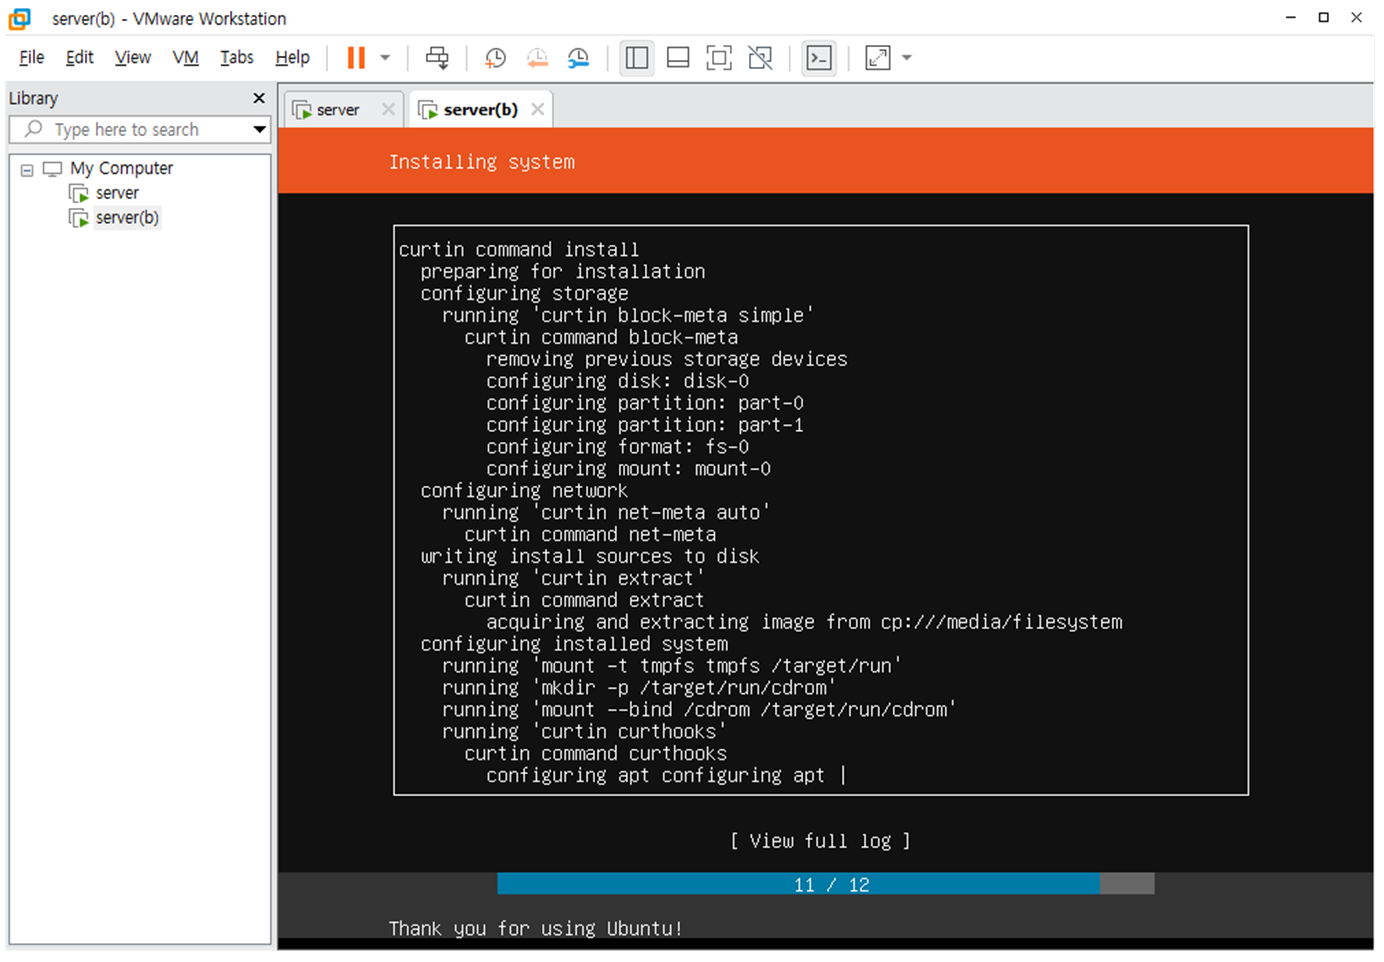1384x962 pixels.
Task: Open the library search dropdown arrow
Action: (x=260, y=130)
